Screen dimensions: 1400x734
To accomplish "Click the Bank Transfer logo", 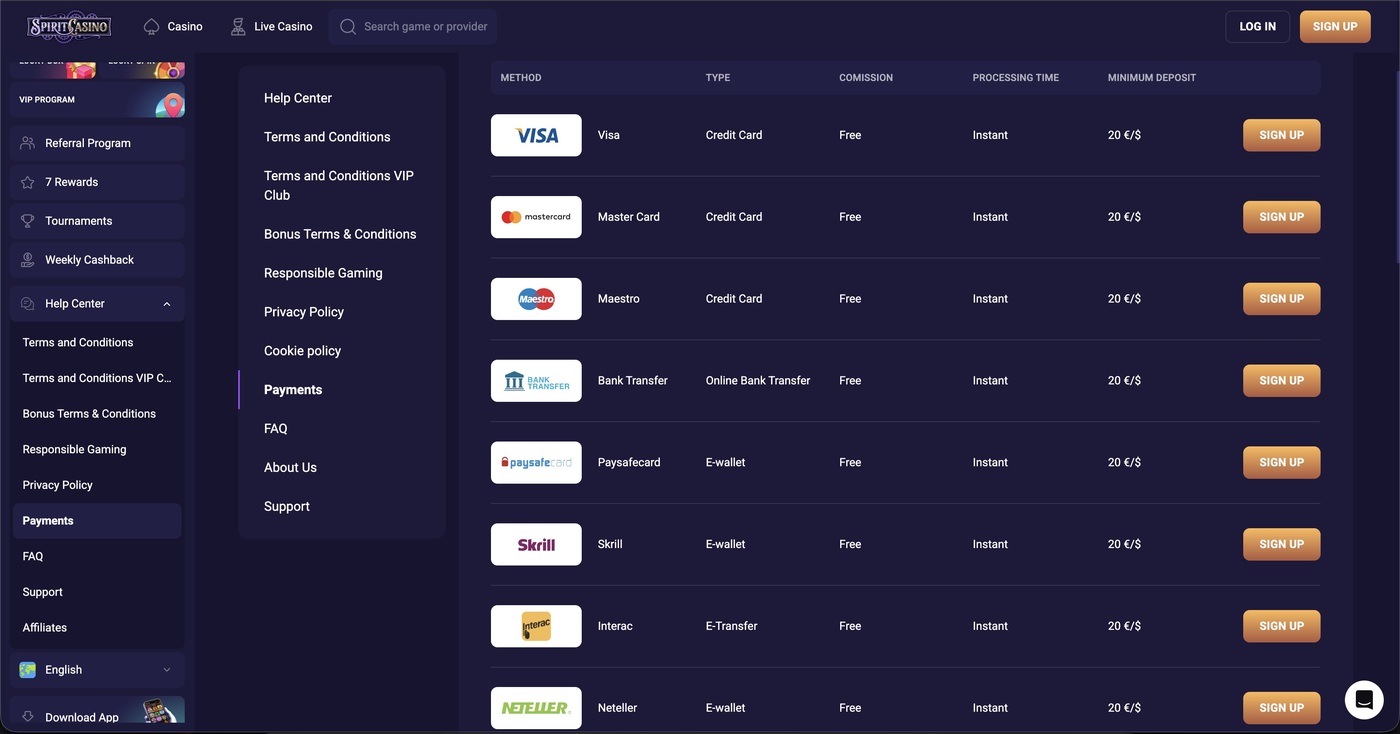I will pyautogui.click(x=536, y=381).
